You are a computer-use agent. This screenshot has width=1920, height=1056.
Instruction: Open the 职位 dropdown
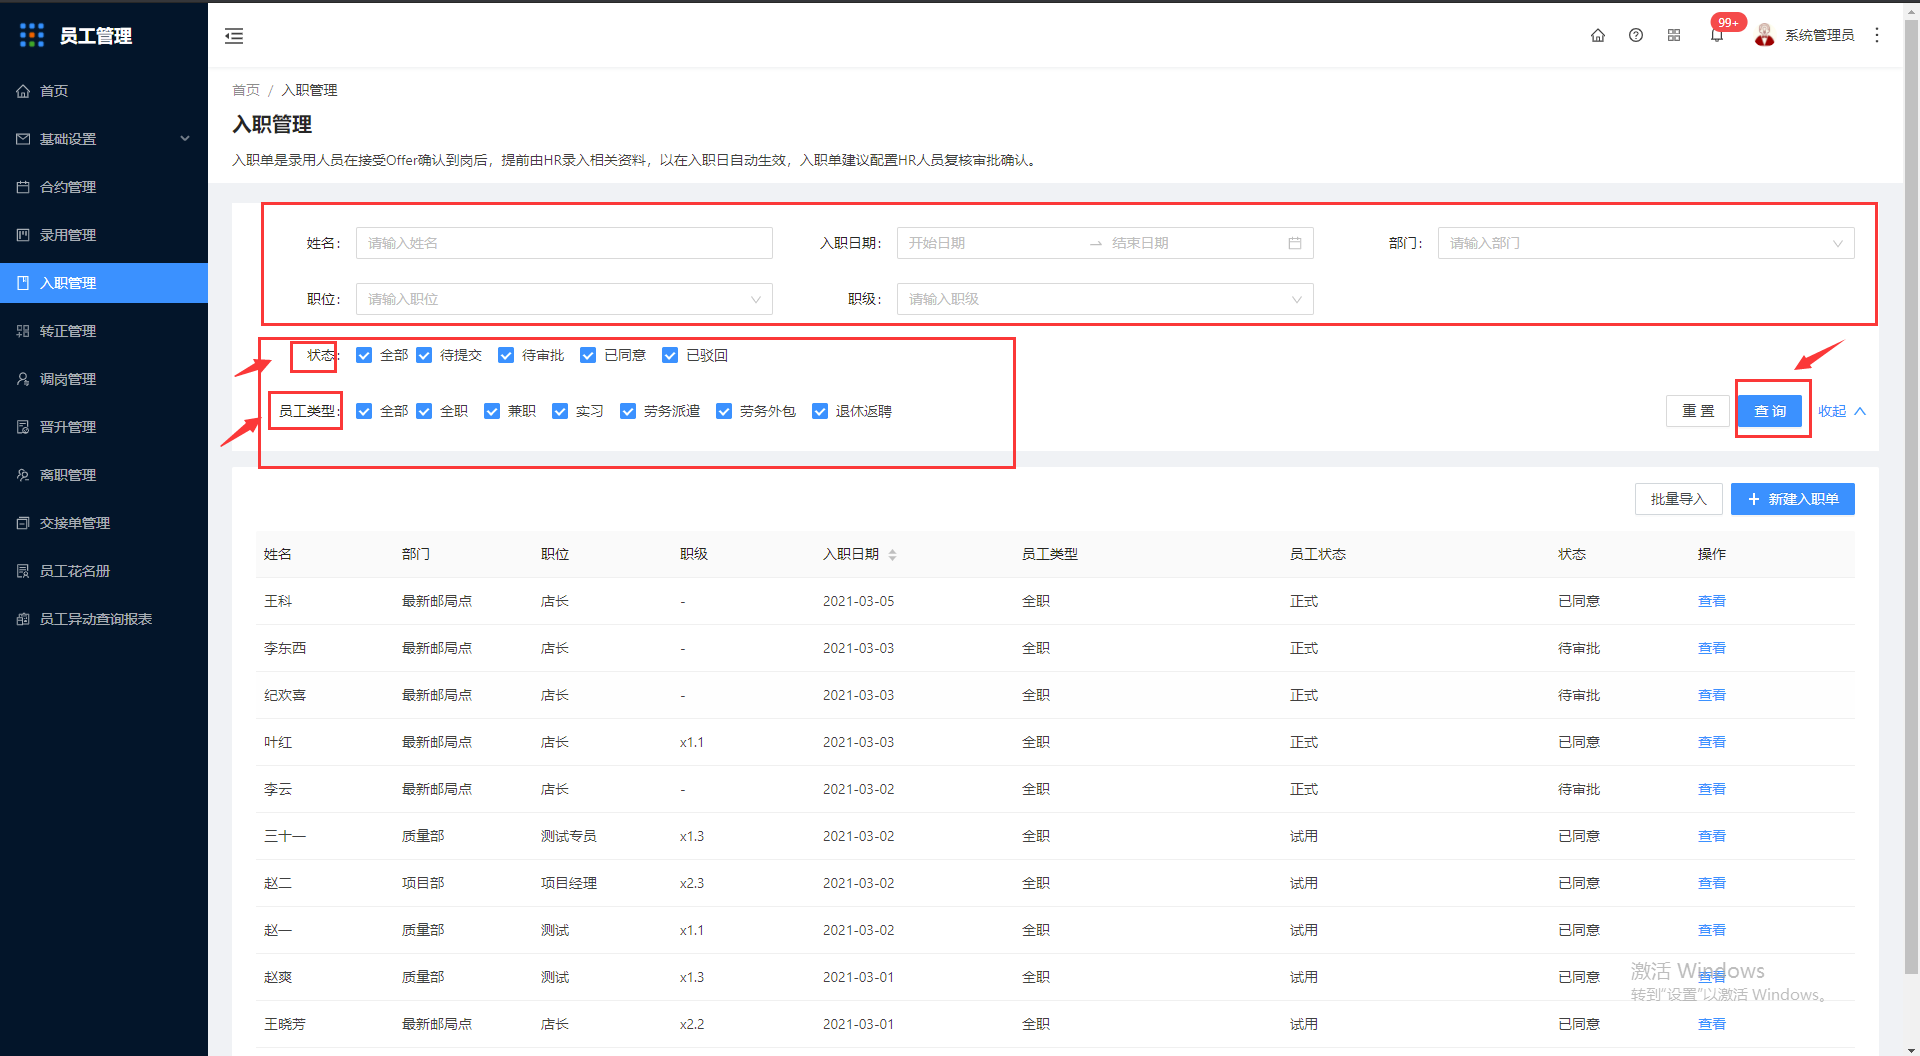(564, 299)
